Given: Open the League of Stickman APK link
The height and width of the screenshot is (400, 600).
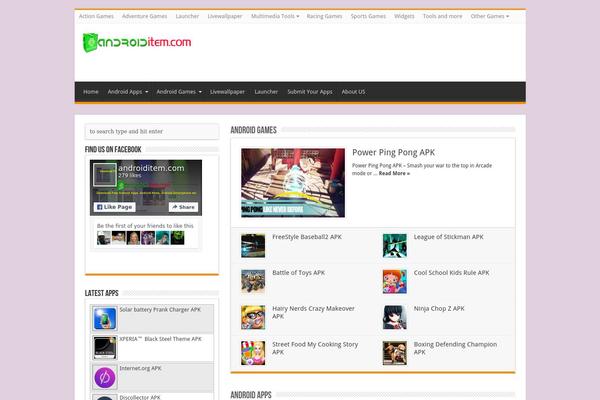Looking at the screenshot, I should click(x=448, y=237).
